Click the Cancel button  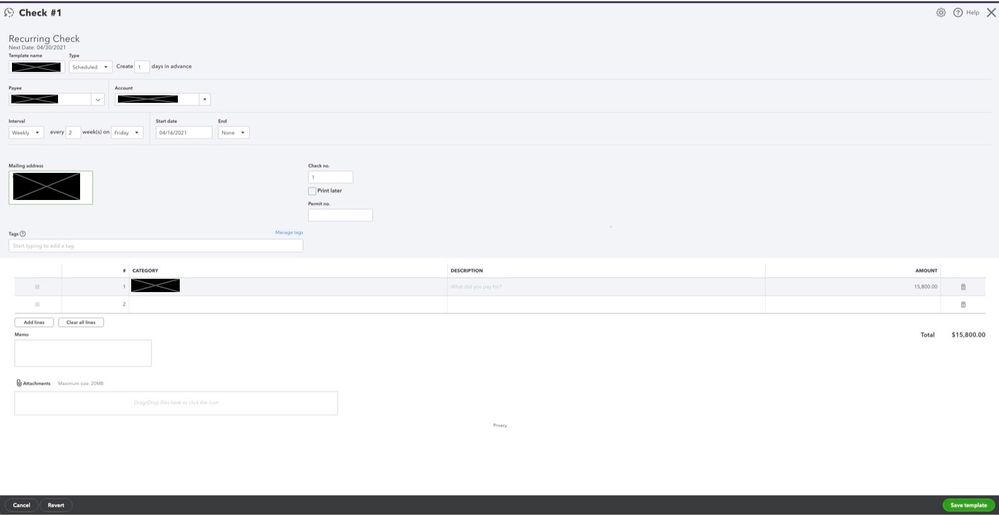pyautogui.click(x=21, y=505)
